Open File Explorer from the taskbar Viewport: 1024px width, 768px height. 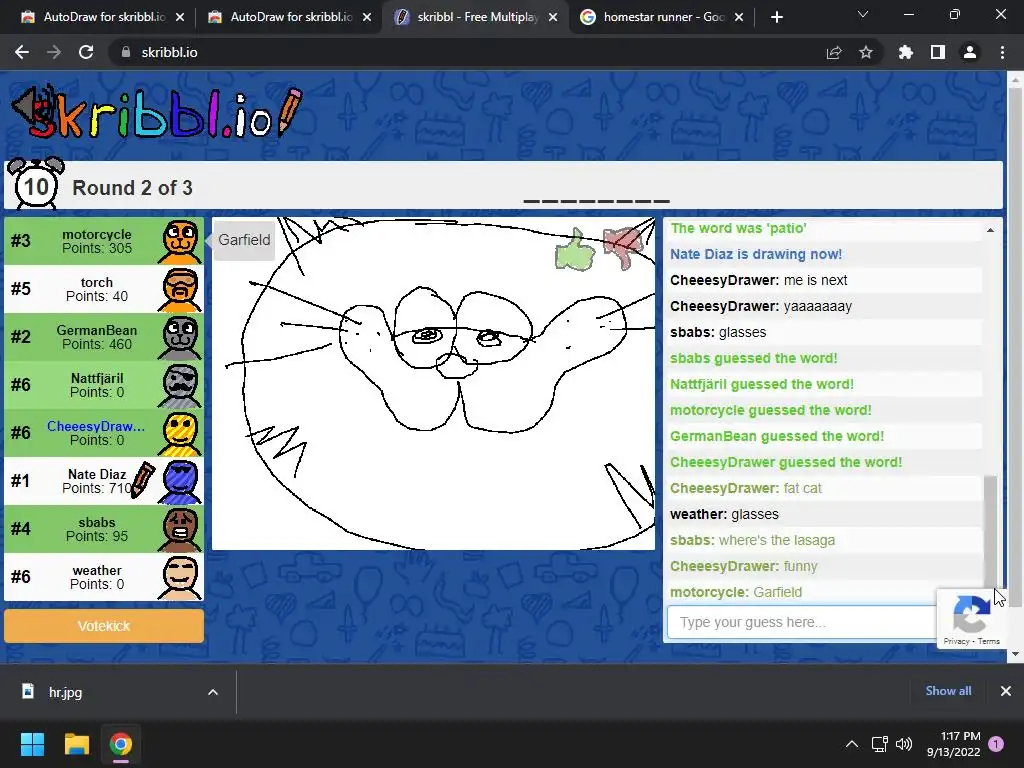(76, 744)
